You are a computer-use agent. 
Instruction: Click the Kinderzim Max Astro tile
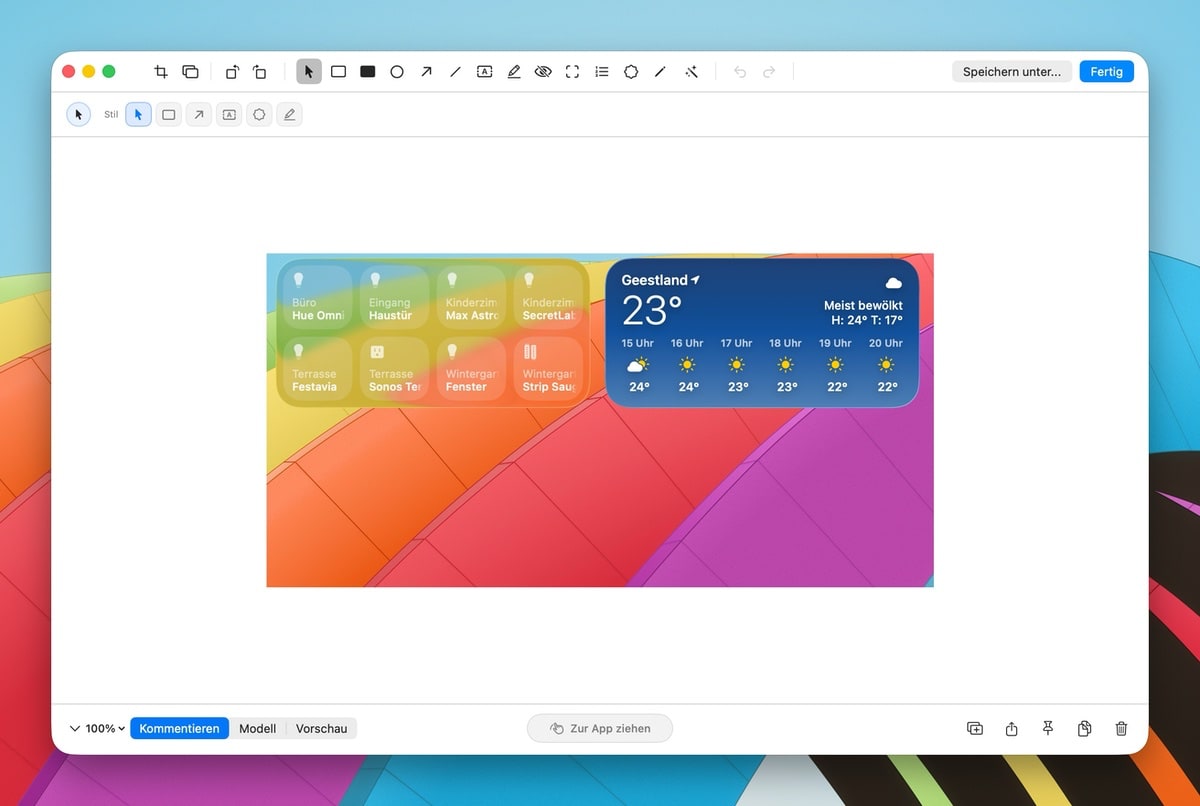pyautogui.click(x=471, y=297)
